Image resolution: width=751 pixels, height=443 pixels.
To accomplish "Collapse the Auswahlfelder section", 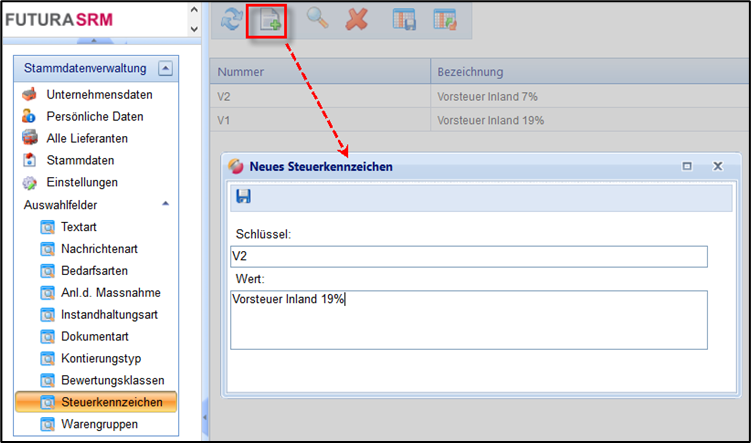I will pyautogui.click(x=165, y=204).
